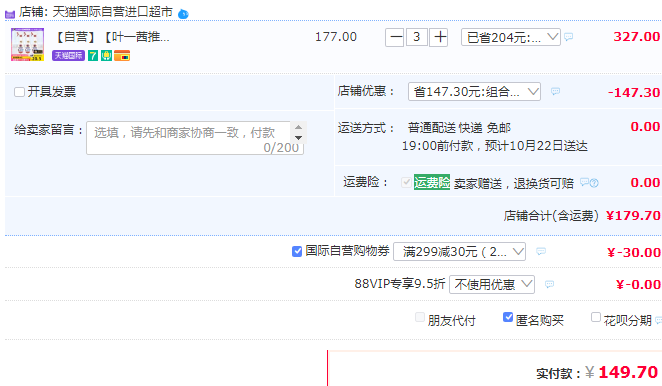This screenshot has height=386, width=662.
Task: Click the green 7-day return badge
Action: tap(93, 55)
